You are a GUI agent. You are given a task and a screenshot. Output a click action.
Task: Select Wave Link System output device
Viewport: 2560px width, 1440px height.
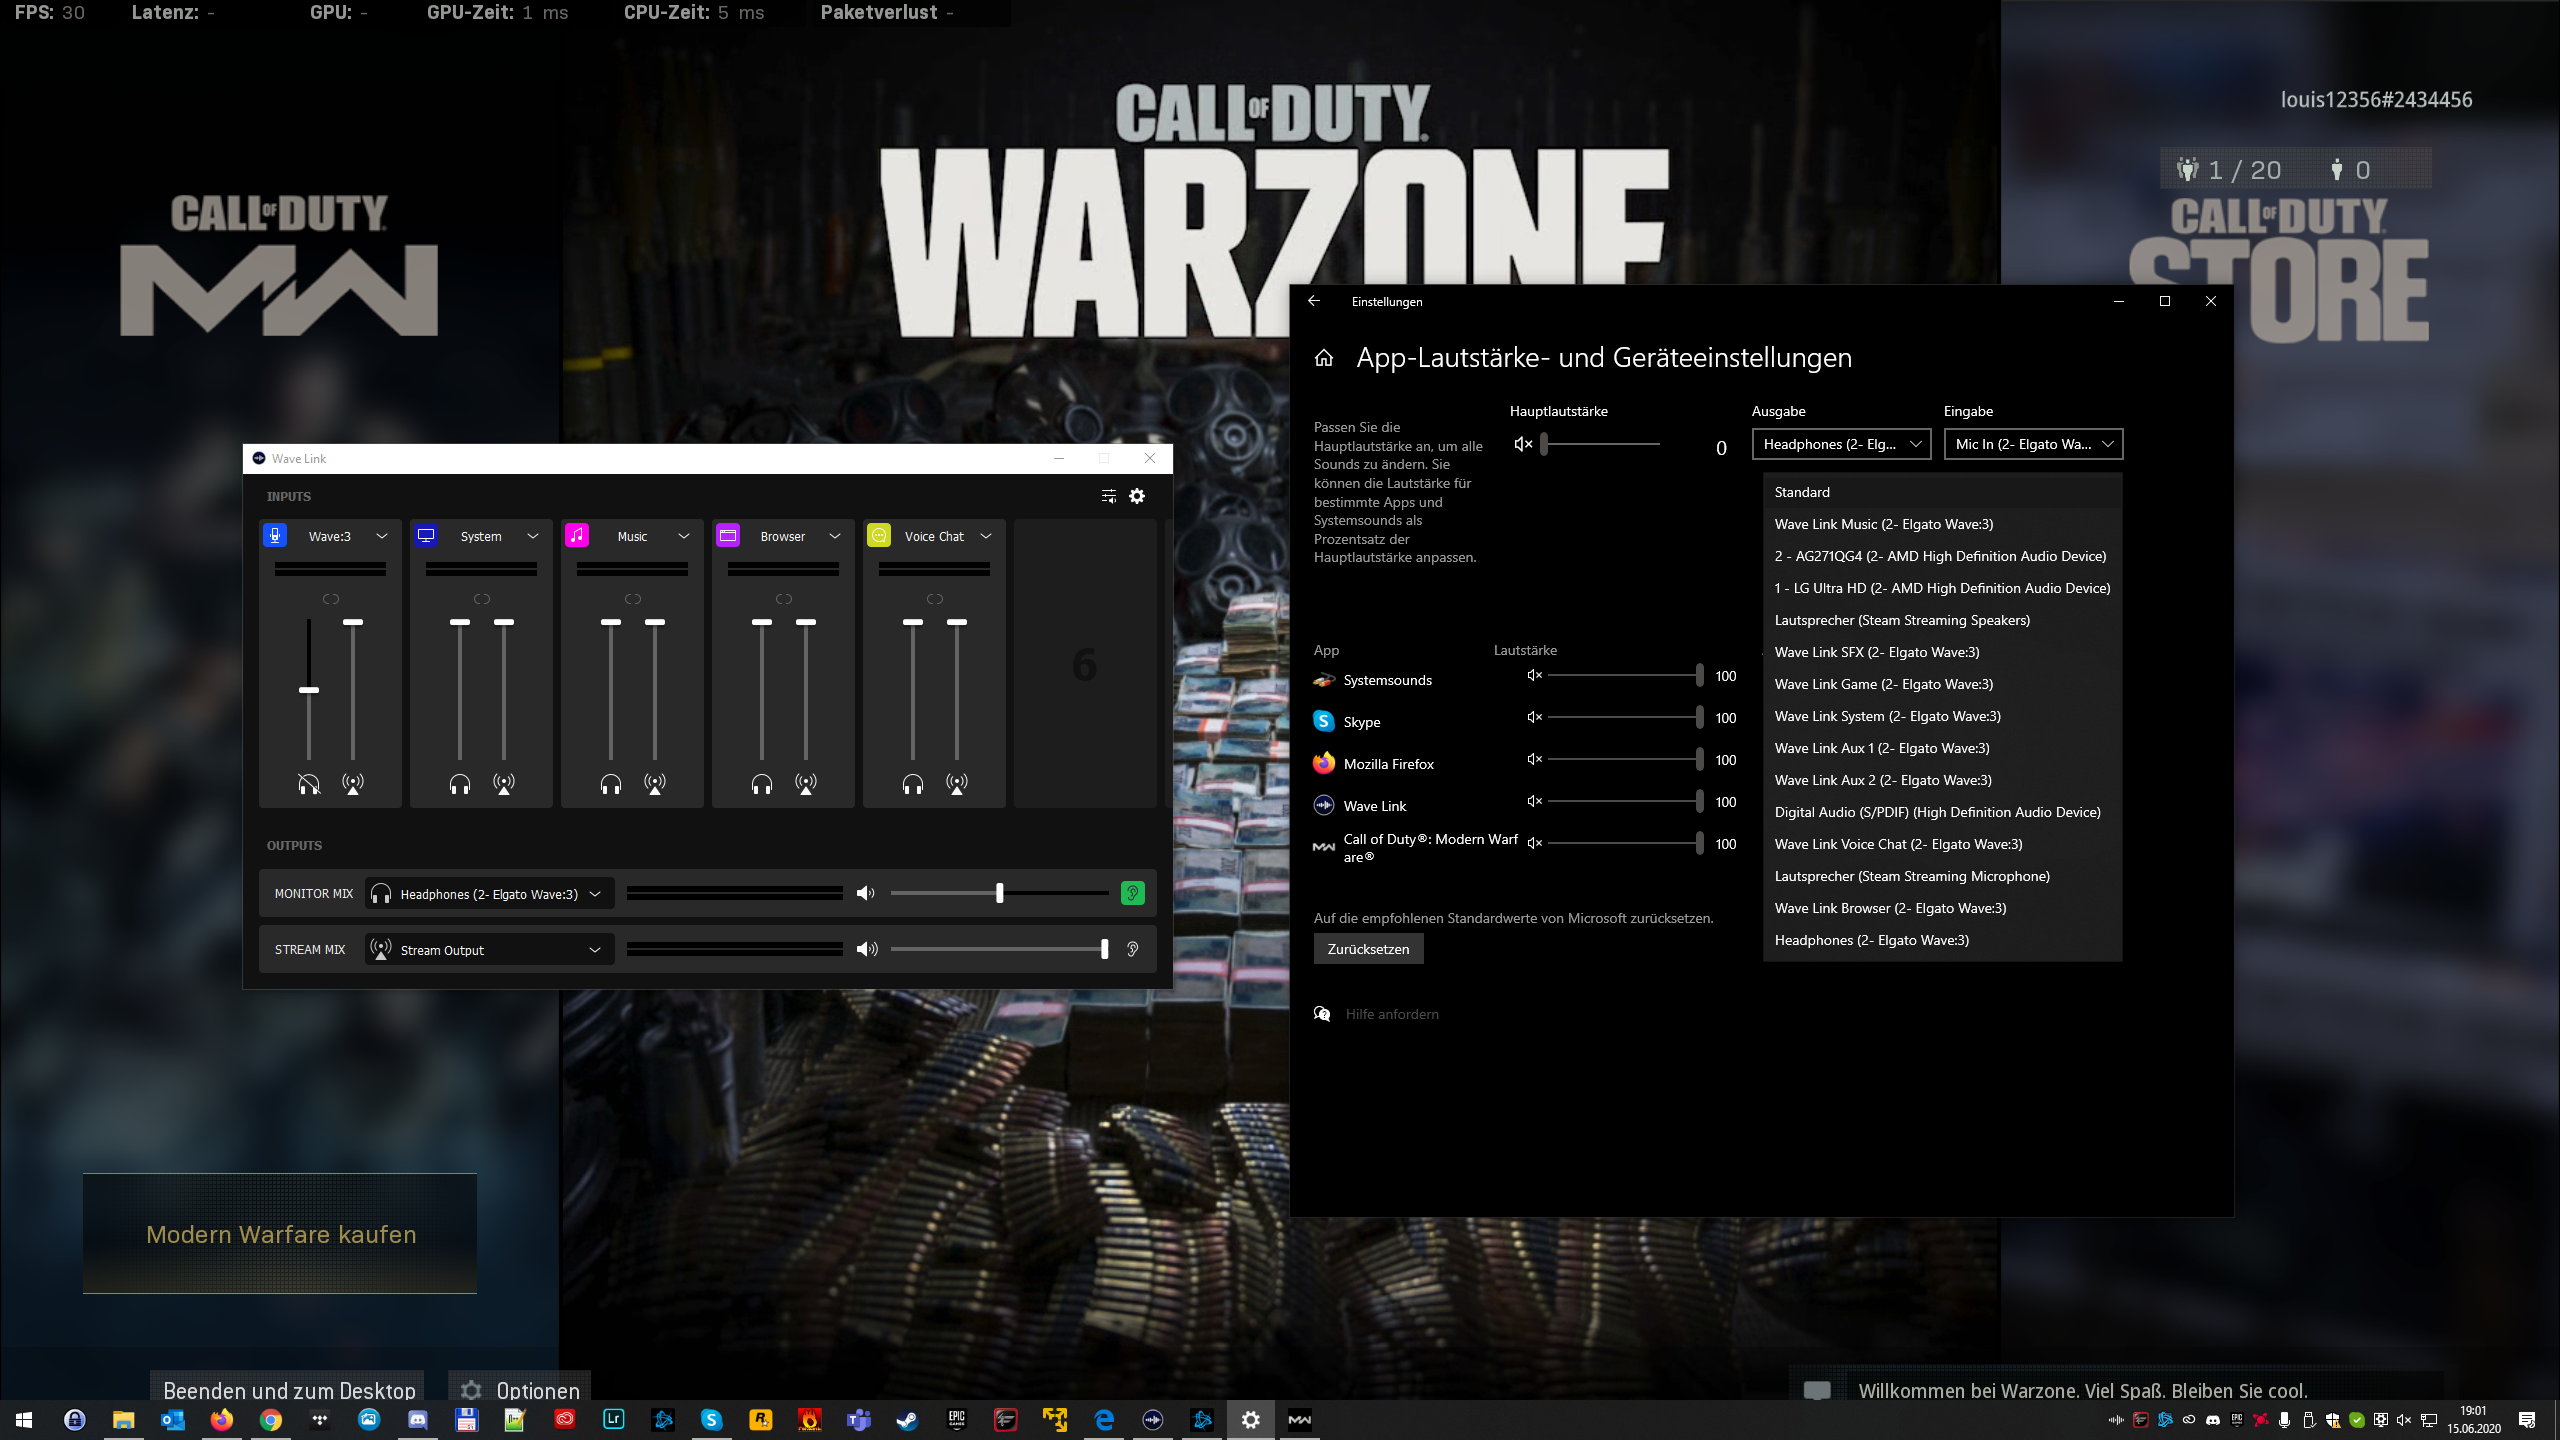[1942, 716]
